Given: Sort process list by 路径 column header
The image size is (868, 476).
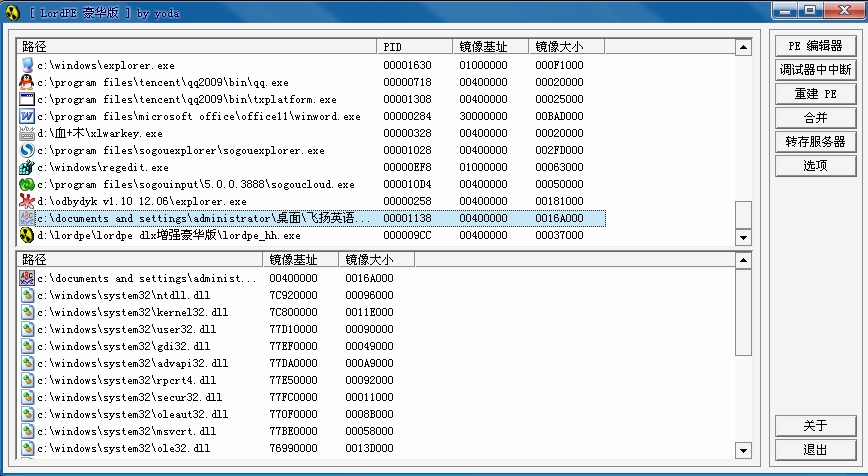Looking at the screenshot, I should pos(197,46).
